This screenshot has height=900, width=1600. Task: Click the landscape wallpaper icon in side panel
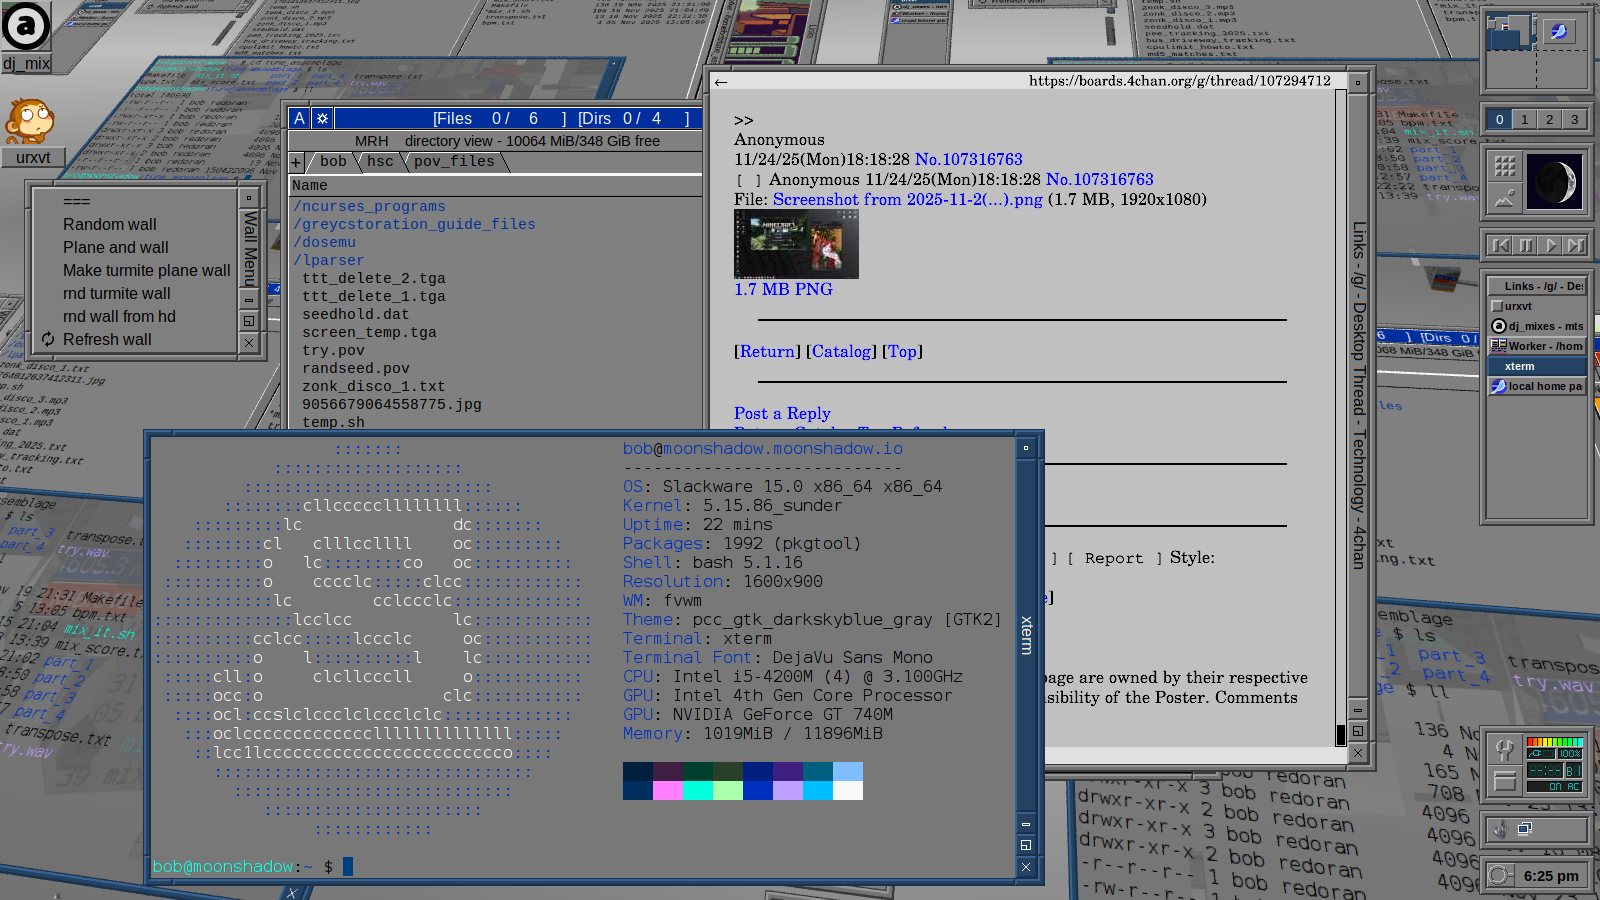1505,198
